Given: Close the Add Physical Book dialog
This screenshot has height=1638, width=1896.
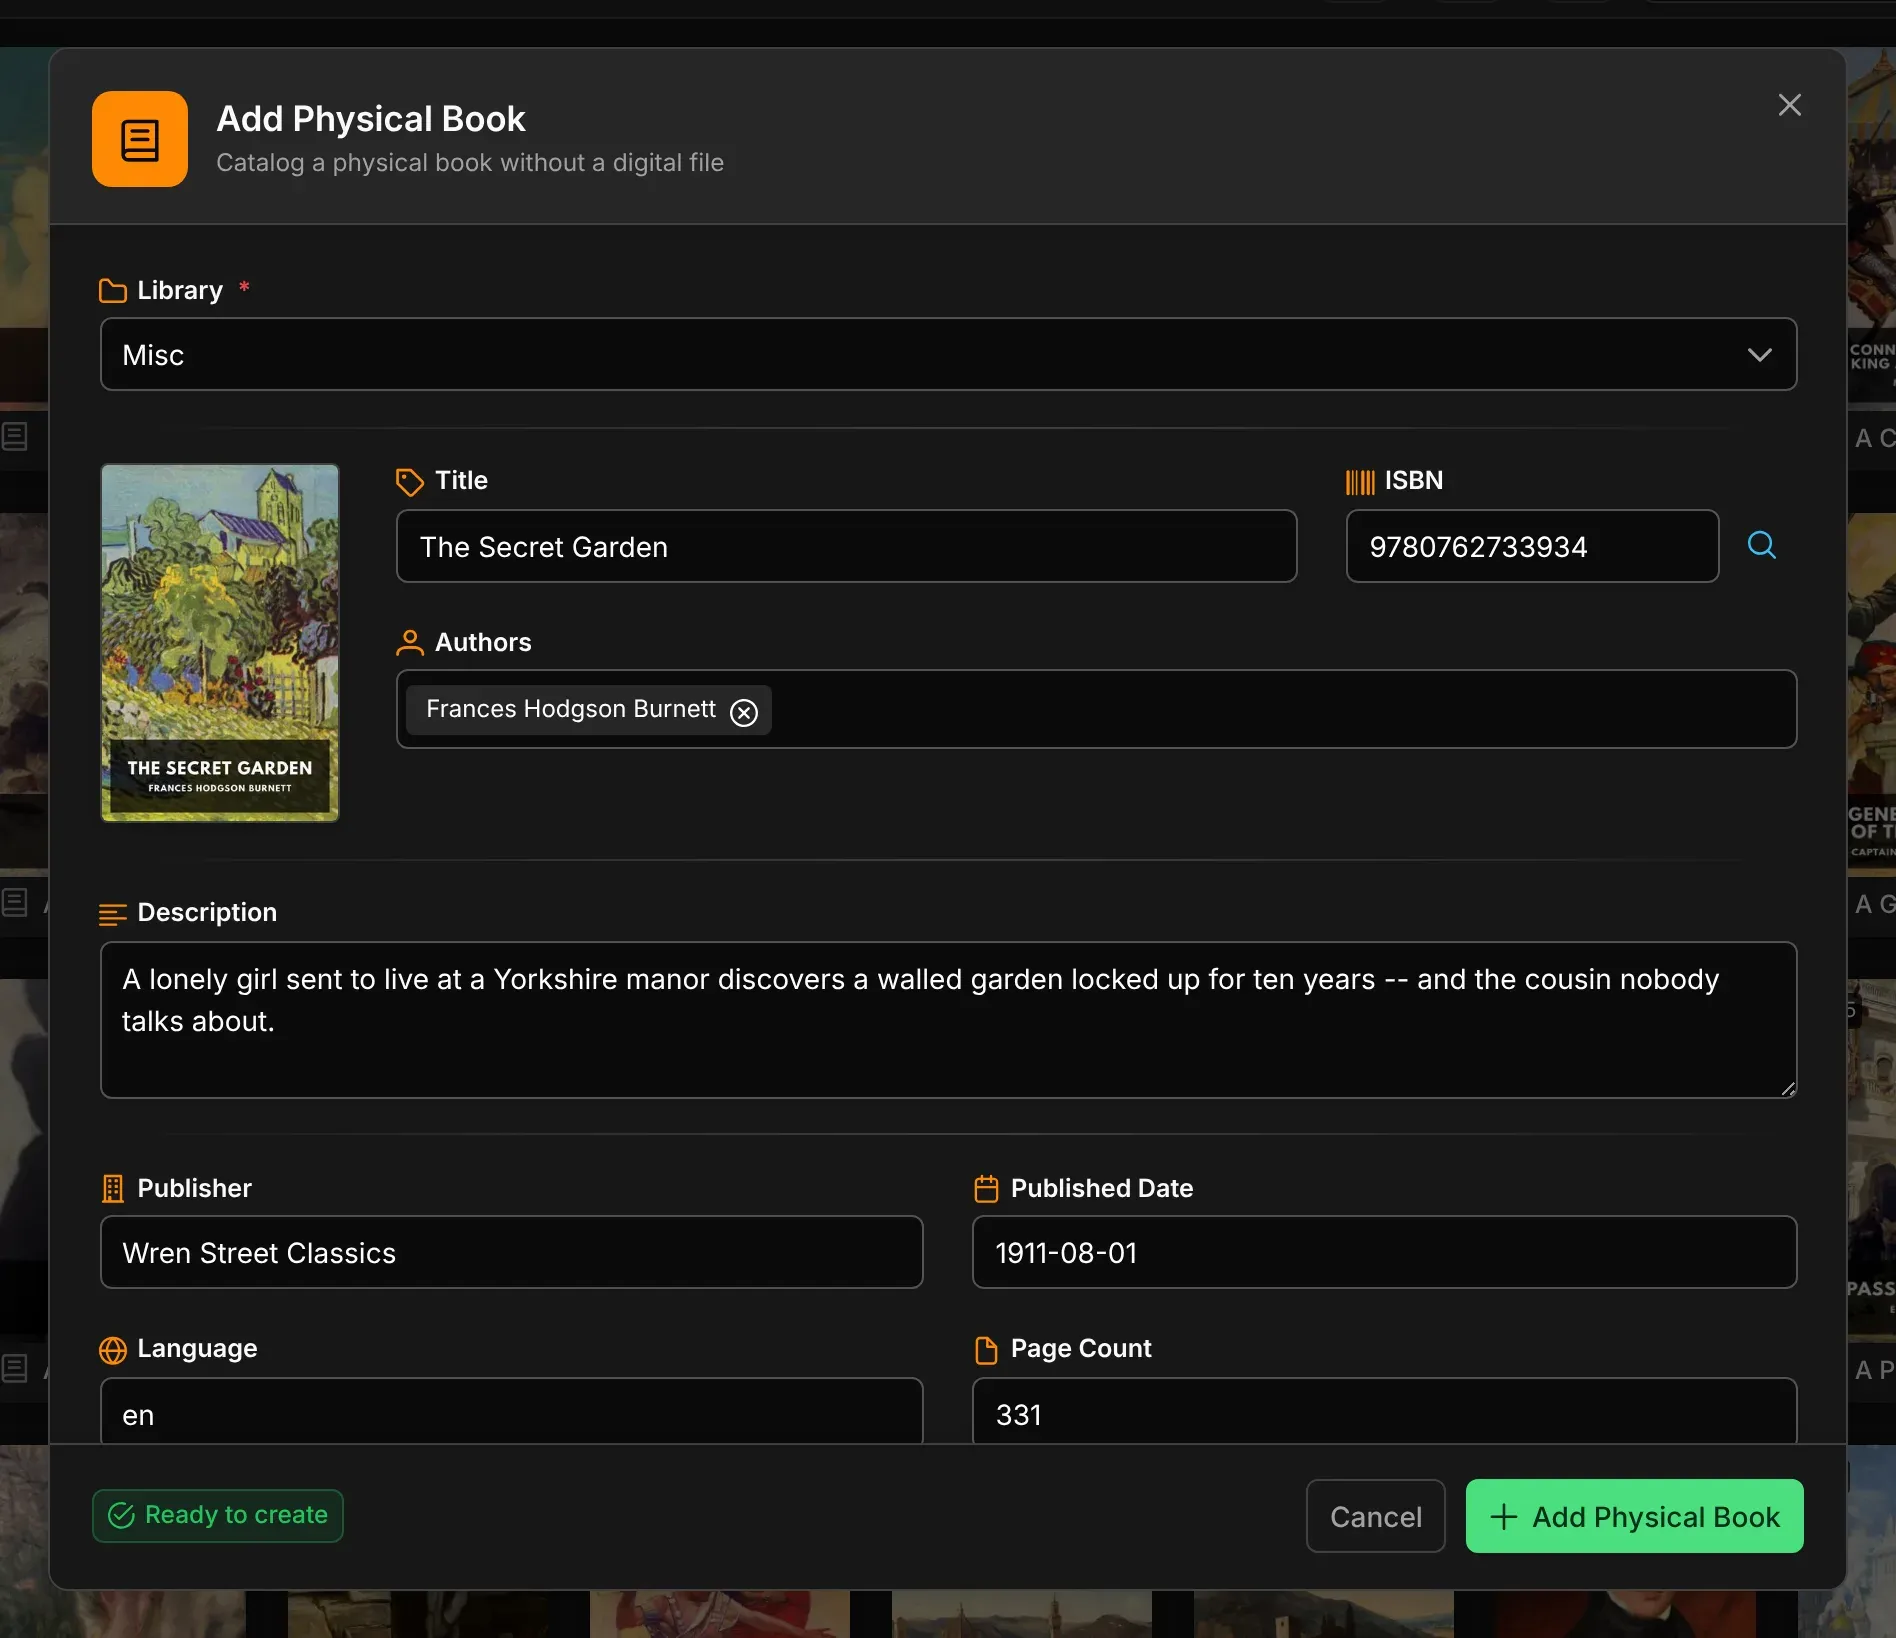Looking at the screenshot, I should click(1790, 105).
